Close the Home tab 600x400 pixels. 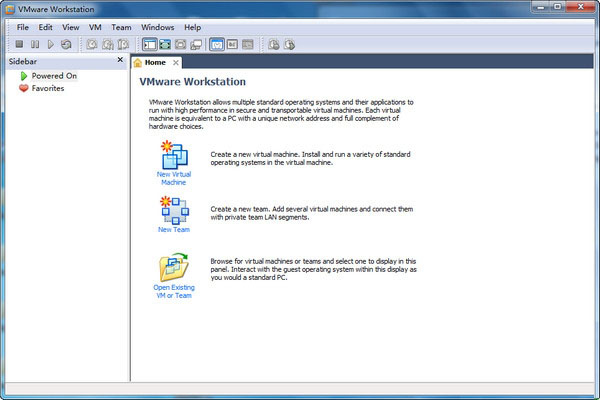coord(176,62)
